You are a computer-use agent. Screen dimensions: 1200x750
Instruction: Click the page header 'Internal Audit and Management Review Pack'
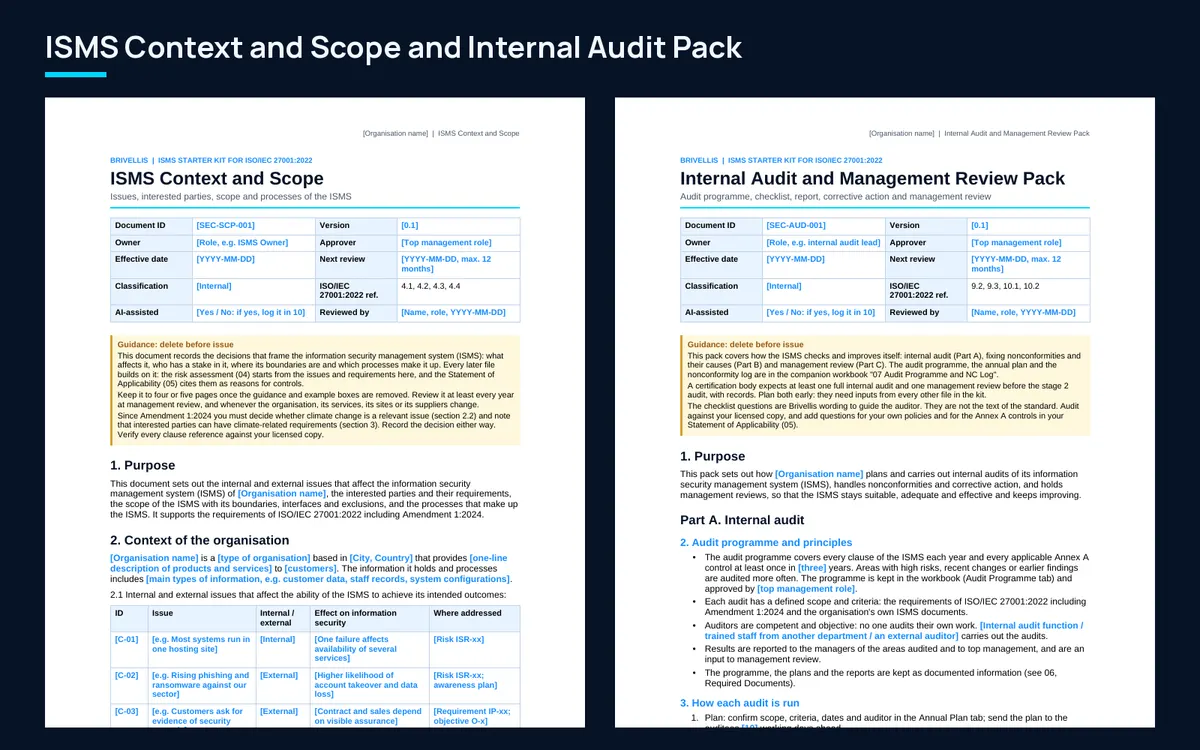[1017, 133]
